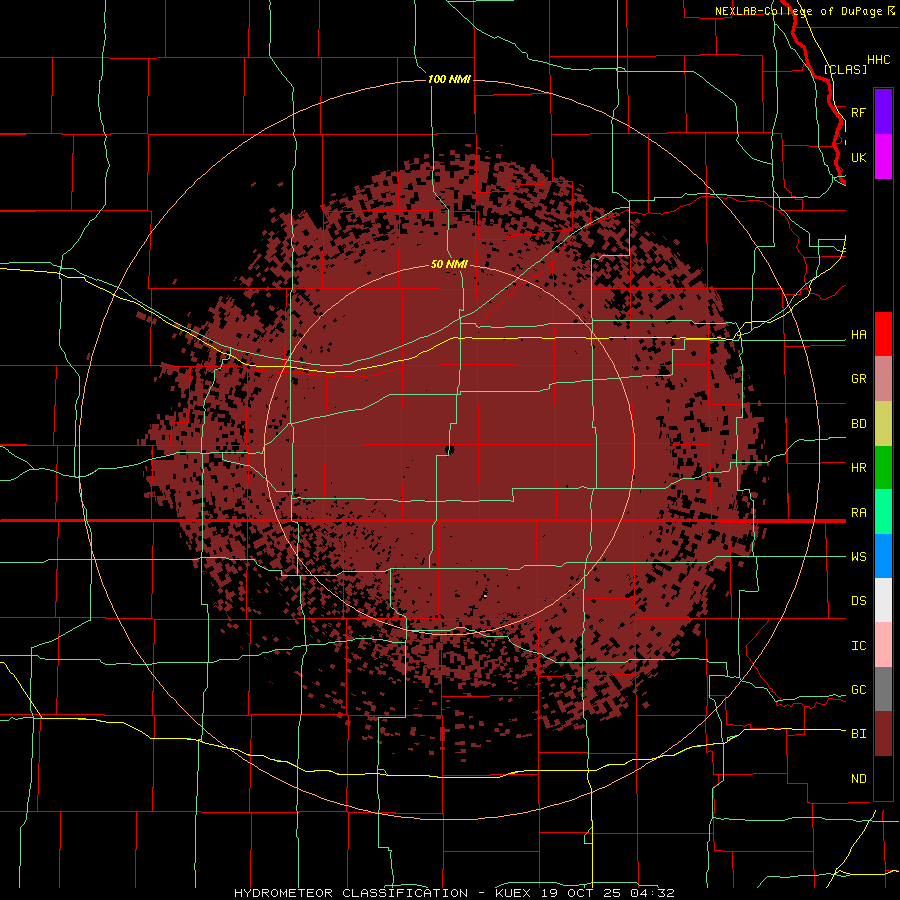Click the "04:32" timestamp
This screenshot has width=900, height=900.
651,893
